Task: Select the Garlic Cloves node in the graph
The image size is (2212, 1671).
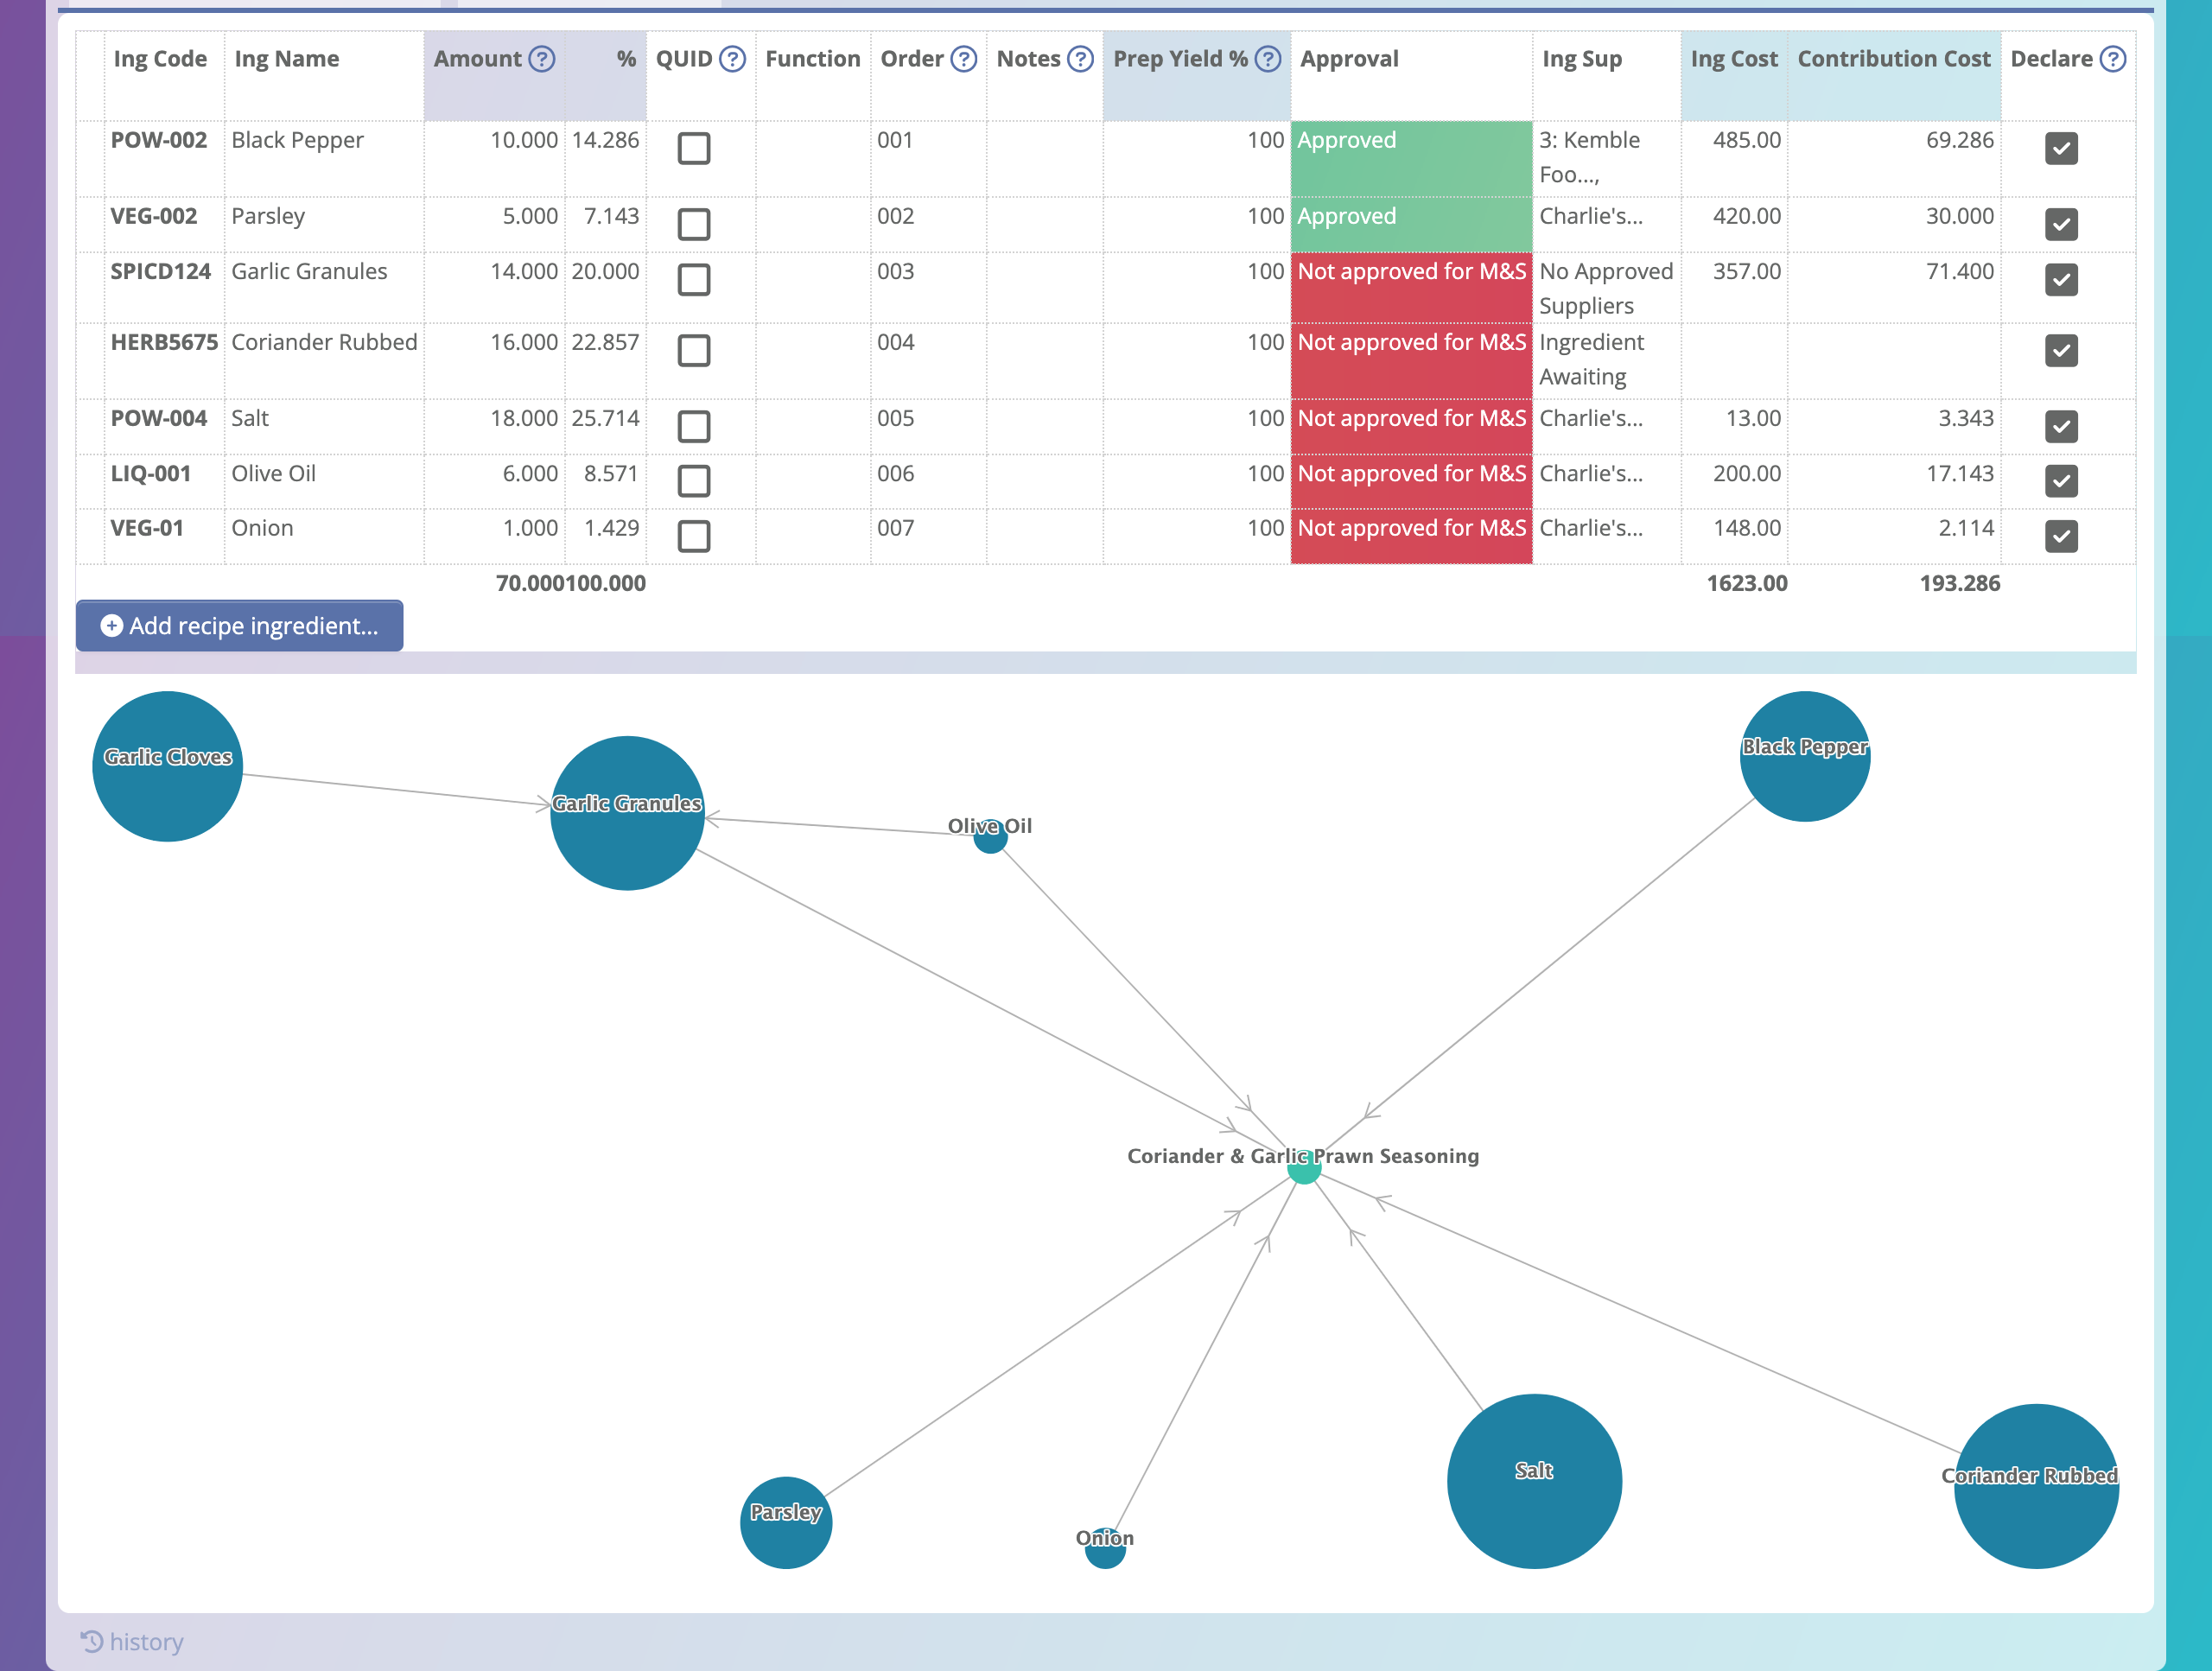Action: coord(167,766)
